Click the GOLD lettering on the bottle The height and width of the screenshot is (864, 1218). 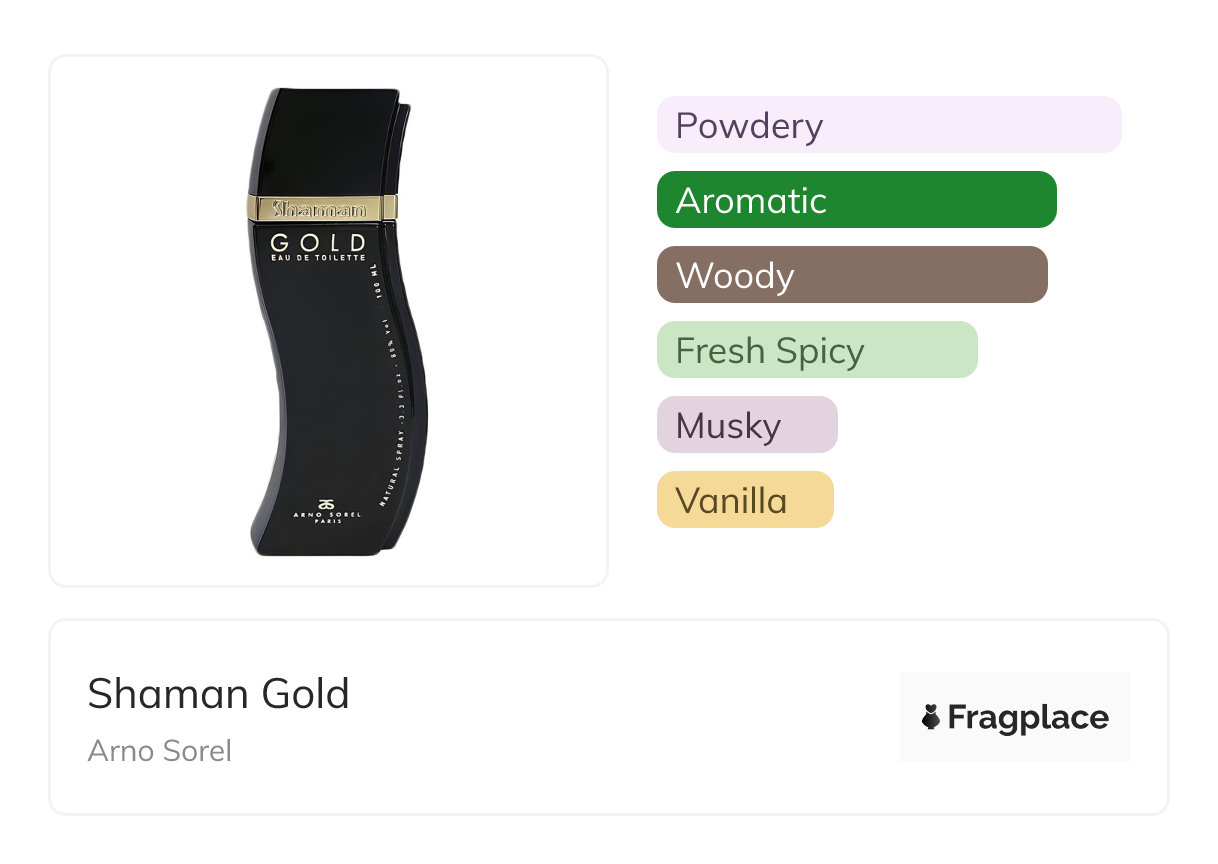coord(319,243)
